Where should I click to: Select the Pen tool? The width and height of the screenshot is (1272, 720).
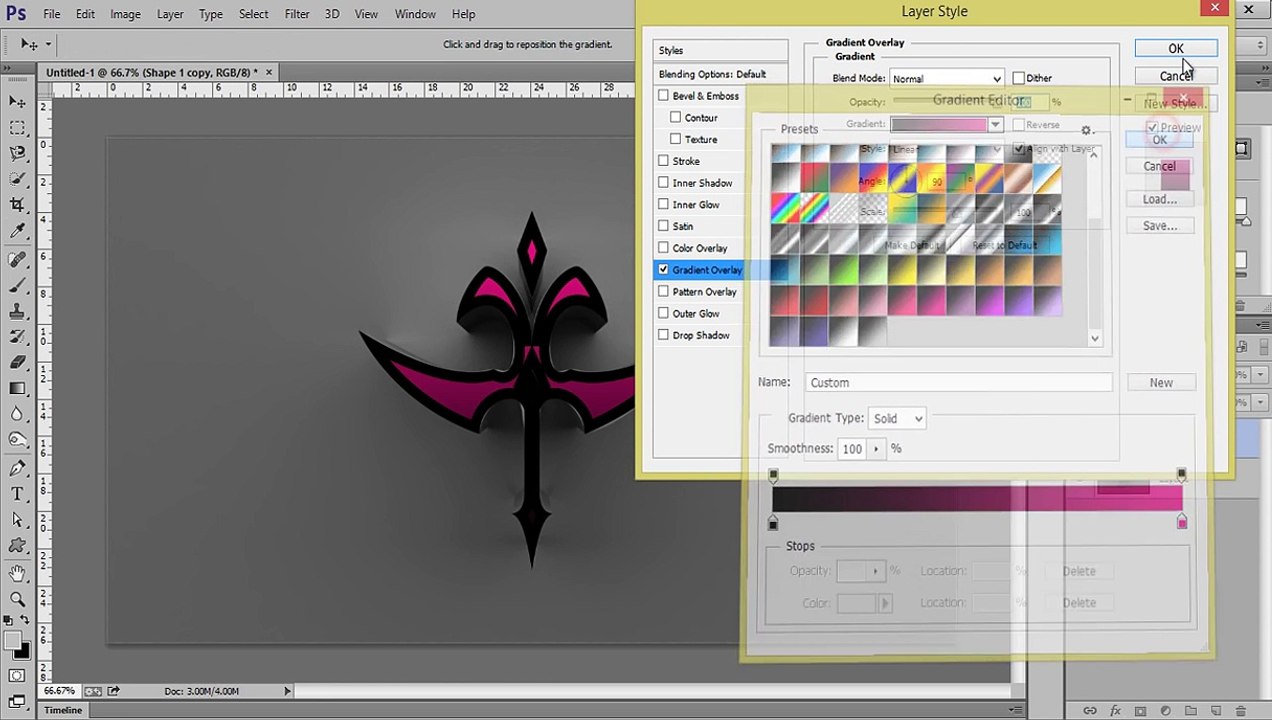tap(18, 468)
